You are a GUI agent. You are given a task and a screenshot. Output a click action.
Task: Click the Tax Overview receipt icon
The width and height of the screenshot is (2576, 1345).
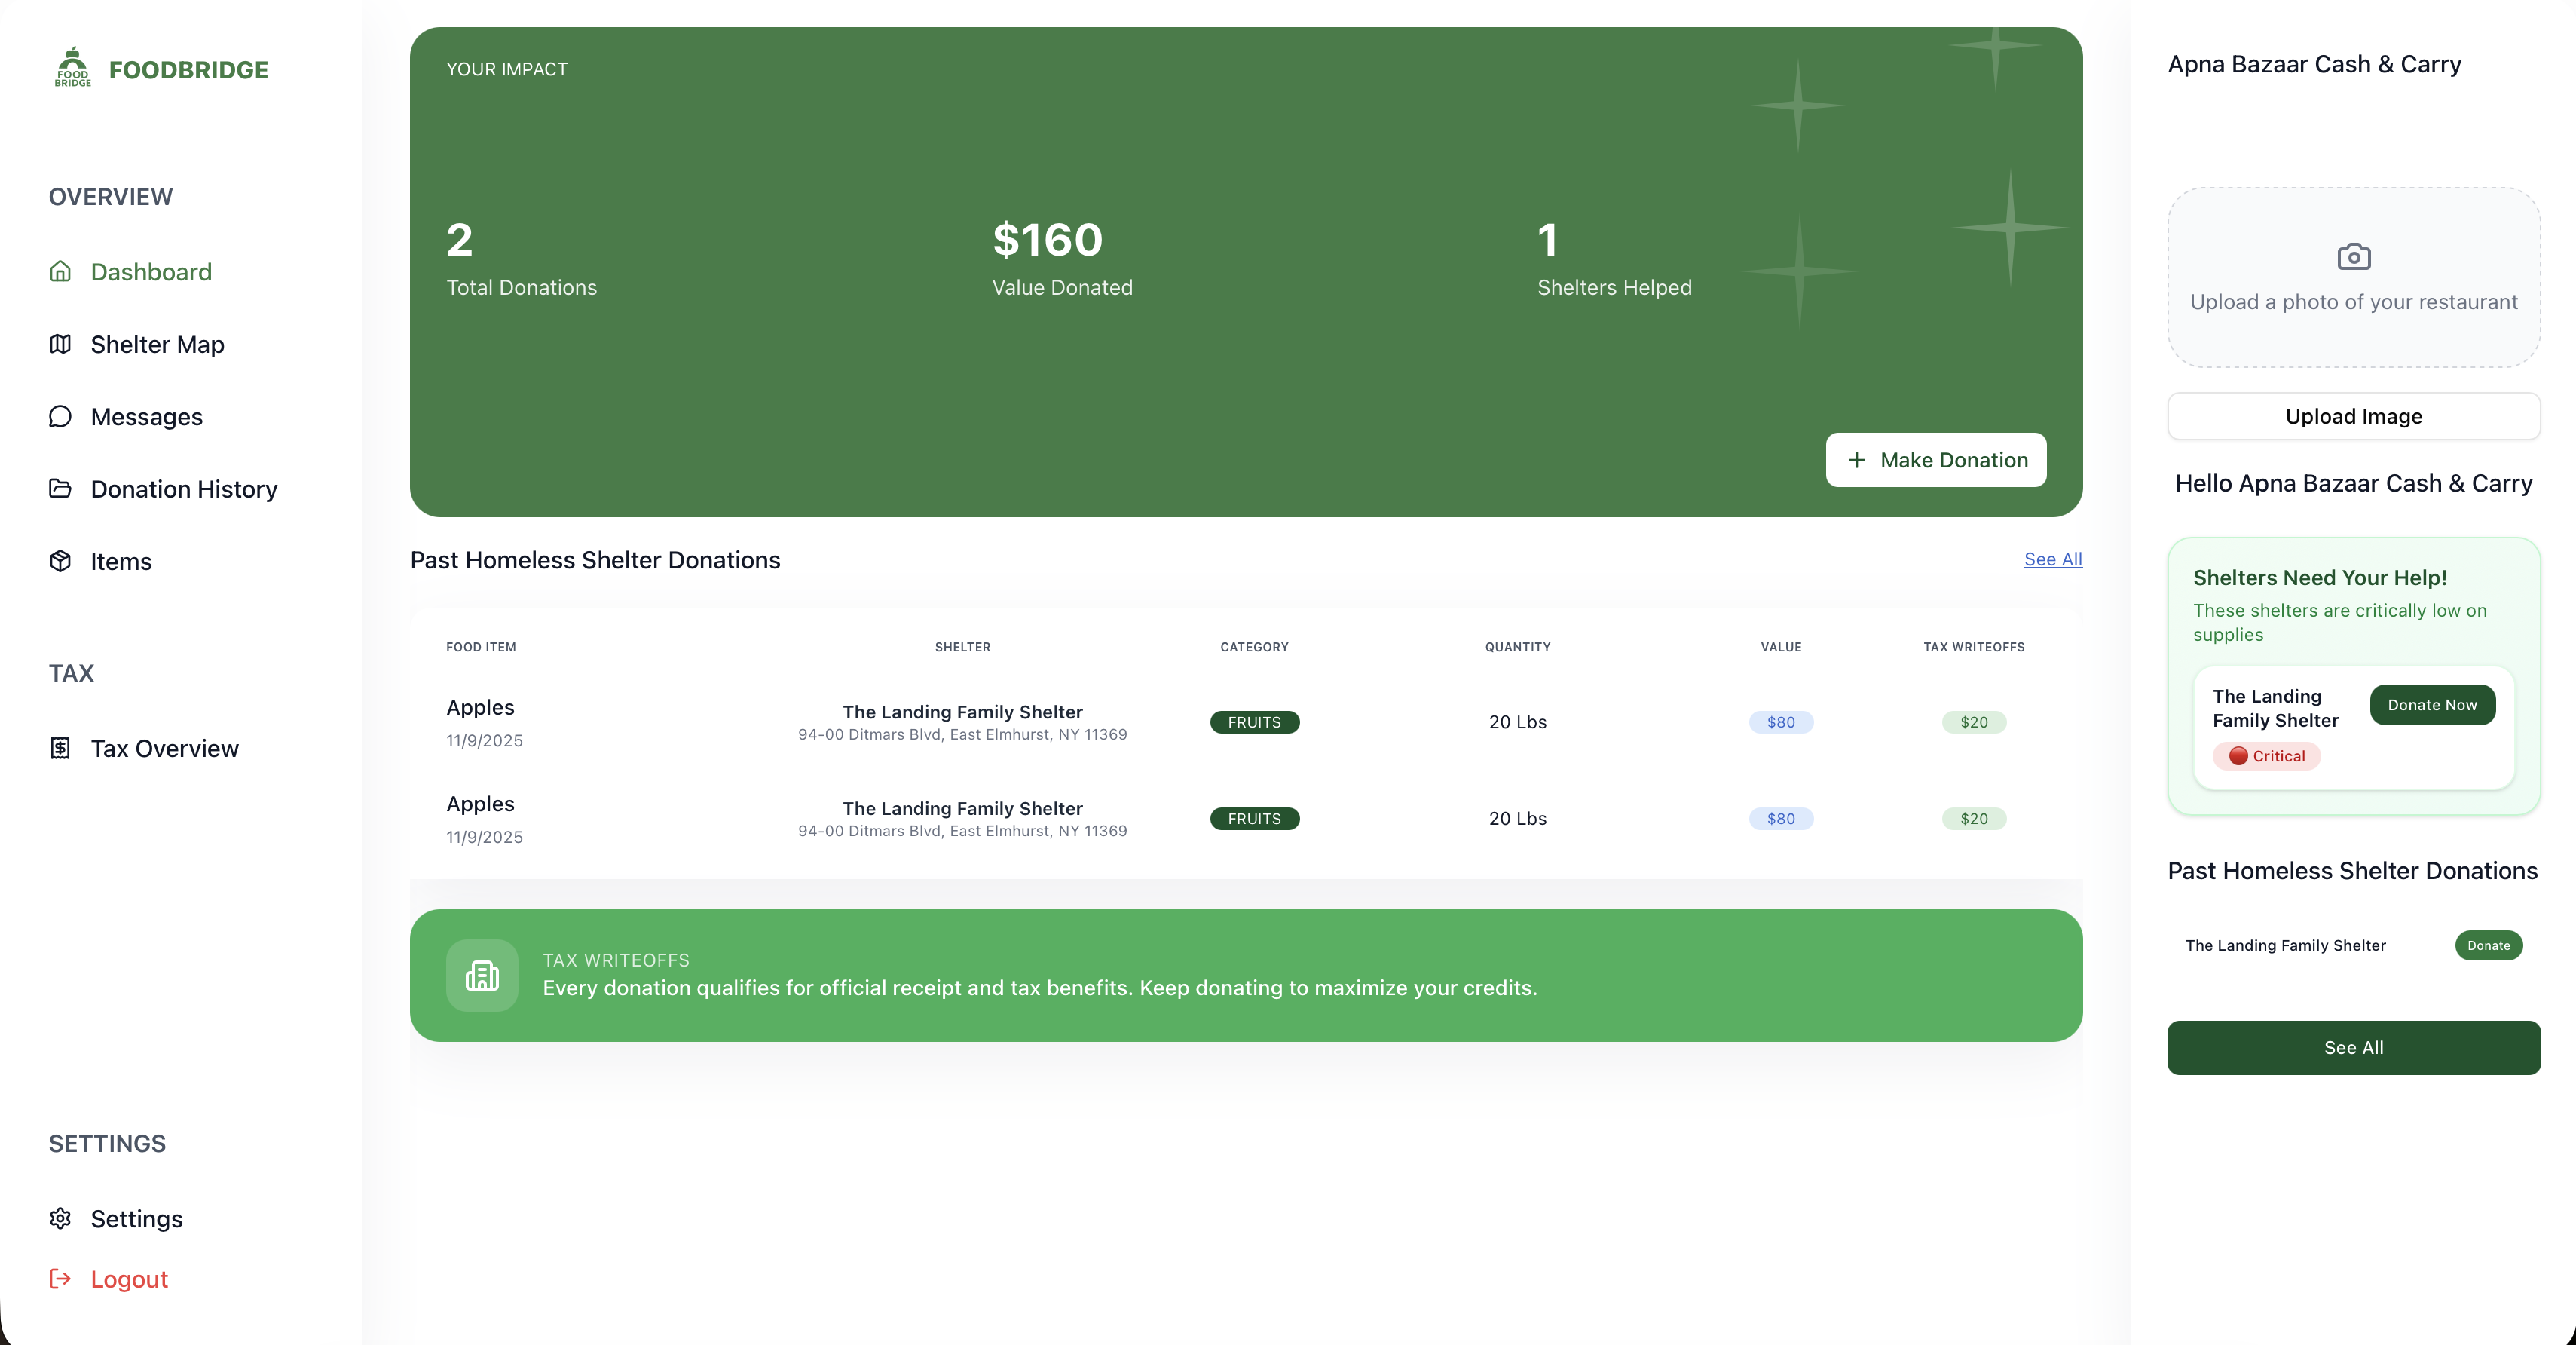(60, 748)
